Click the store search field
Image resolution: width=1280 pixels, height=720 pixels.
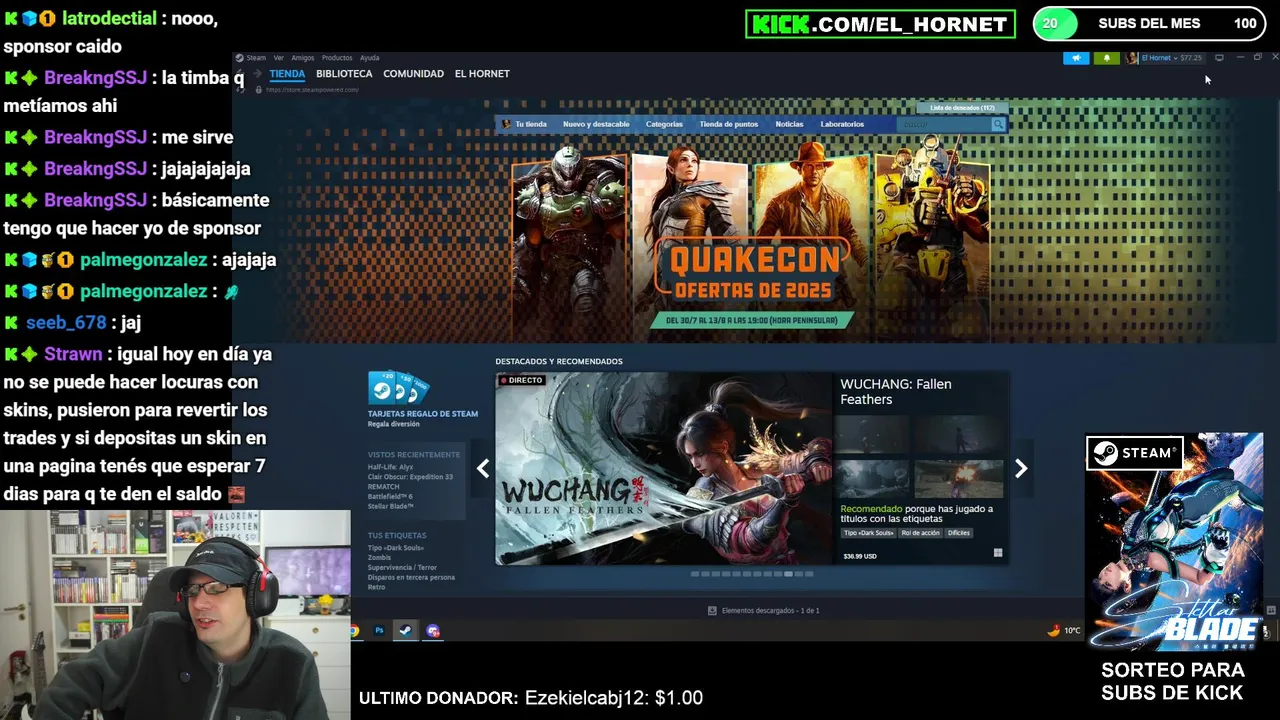click(943, 124)
